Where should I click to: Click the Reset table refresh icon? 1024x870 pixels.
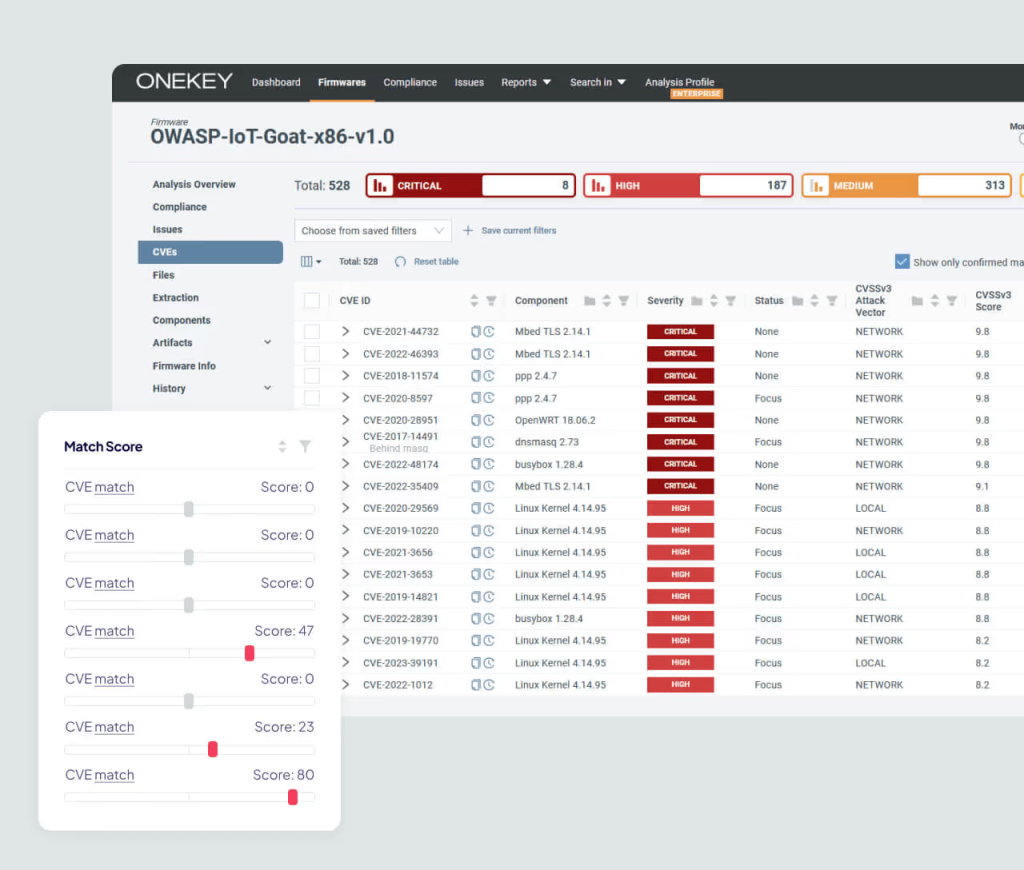[x=401, y=262]
